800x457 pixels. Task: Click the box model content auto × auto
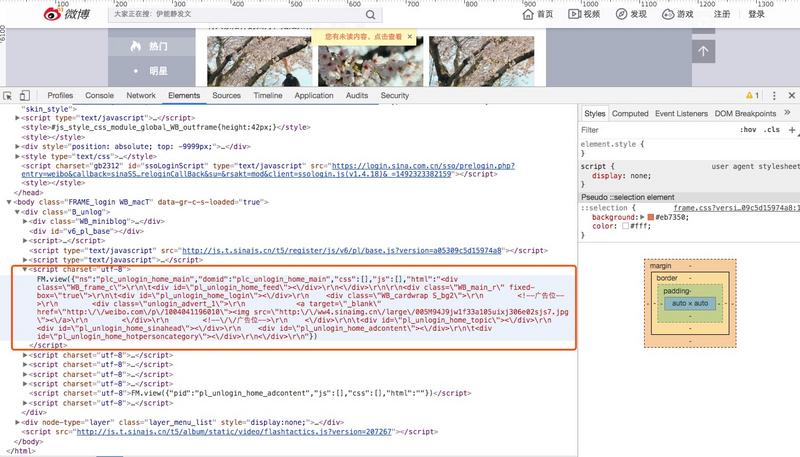point(690,303)
